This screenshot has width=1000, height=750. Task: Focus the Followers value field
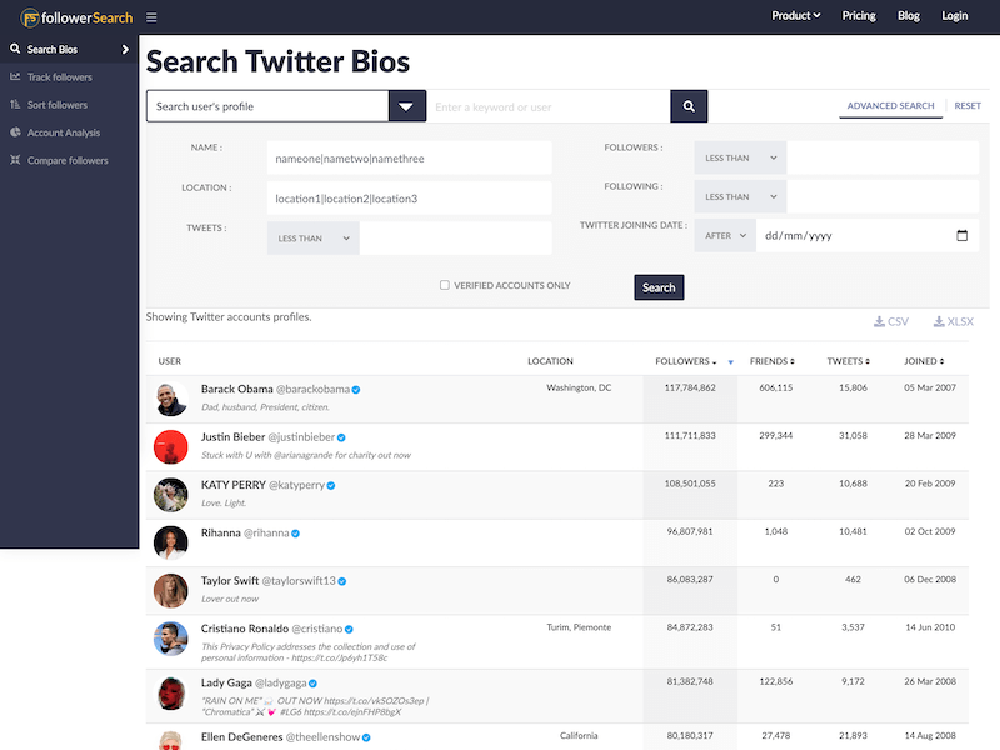883,158
